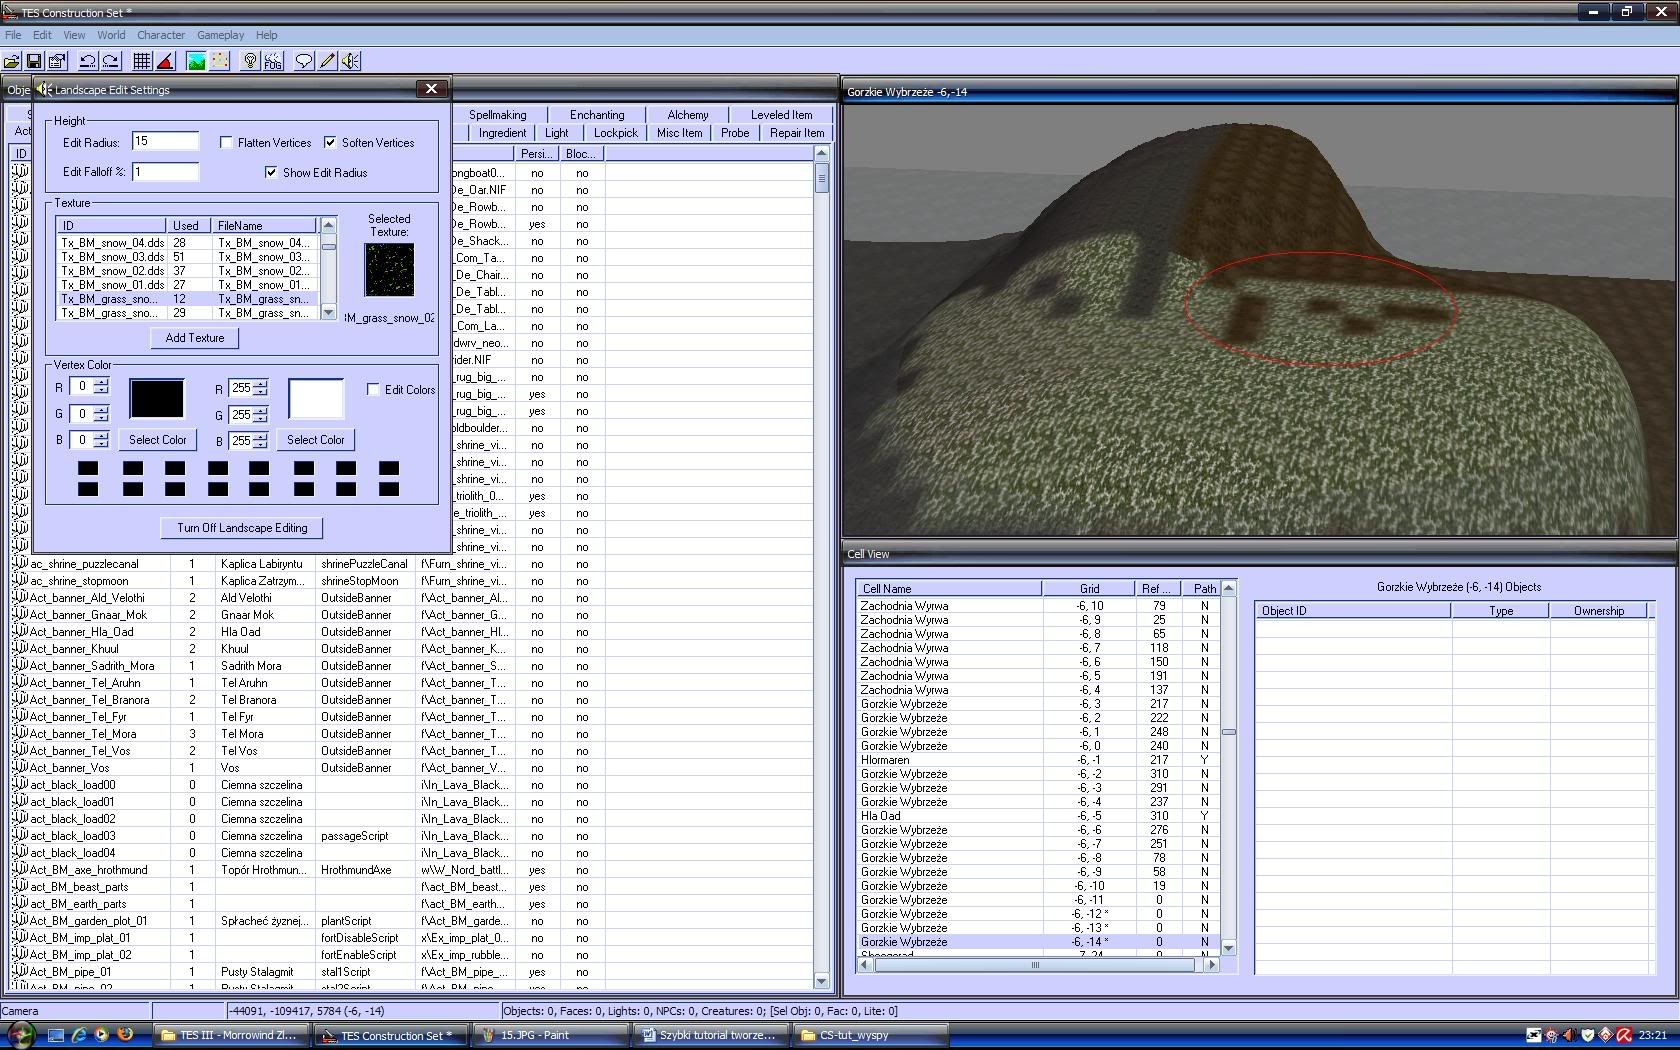Open the preferences toolbar icon
This screenshot has width=1680, height=1050.
57,61
